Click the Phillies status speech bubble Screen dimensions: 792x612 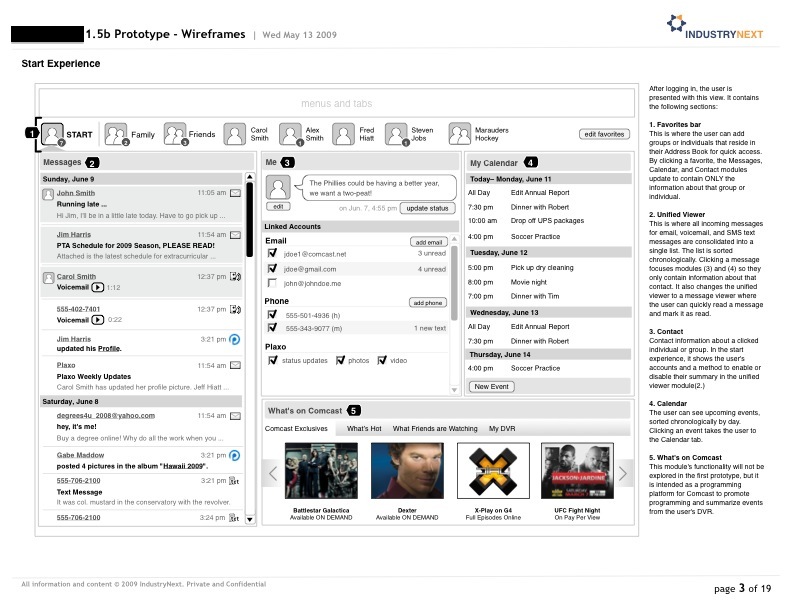(376, 188)
